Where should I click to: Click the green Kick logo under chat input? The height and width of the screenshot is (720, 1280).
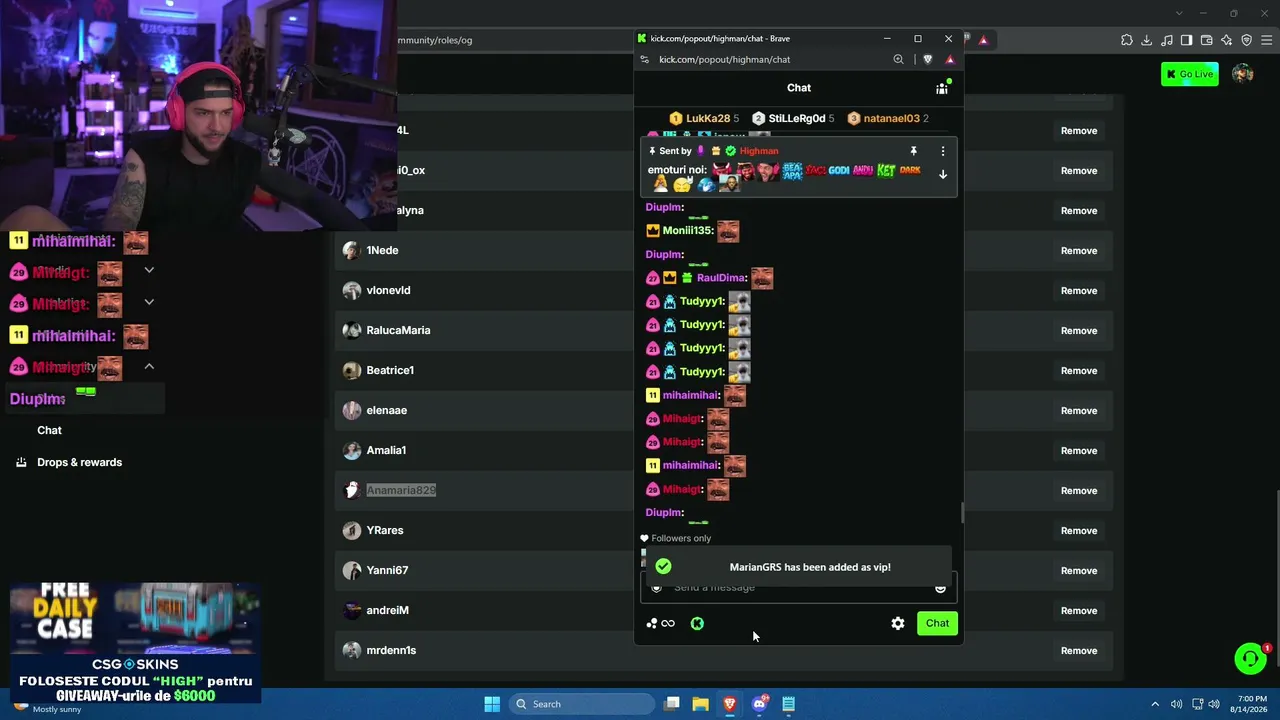[697, 624]
